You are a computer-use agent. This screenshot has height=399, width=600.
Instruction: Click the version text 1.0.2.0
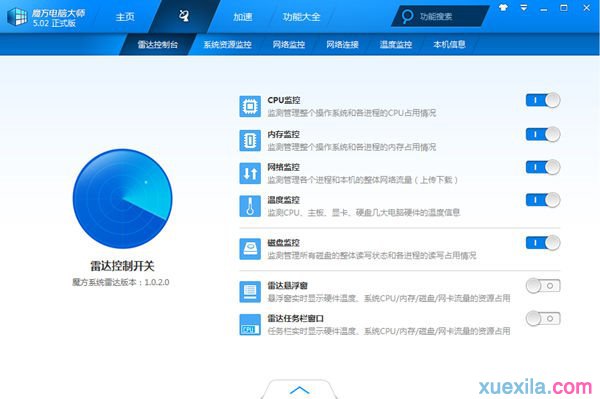pos(157,282)
